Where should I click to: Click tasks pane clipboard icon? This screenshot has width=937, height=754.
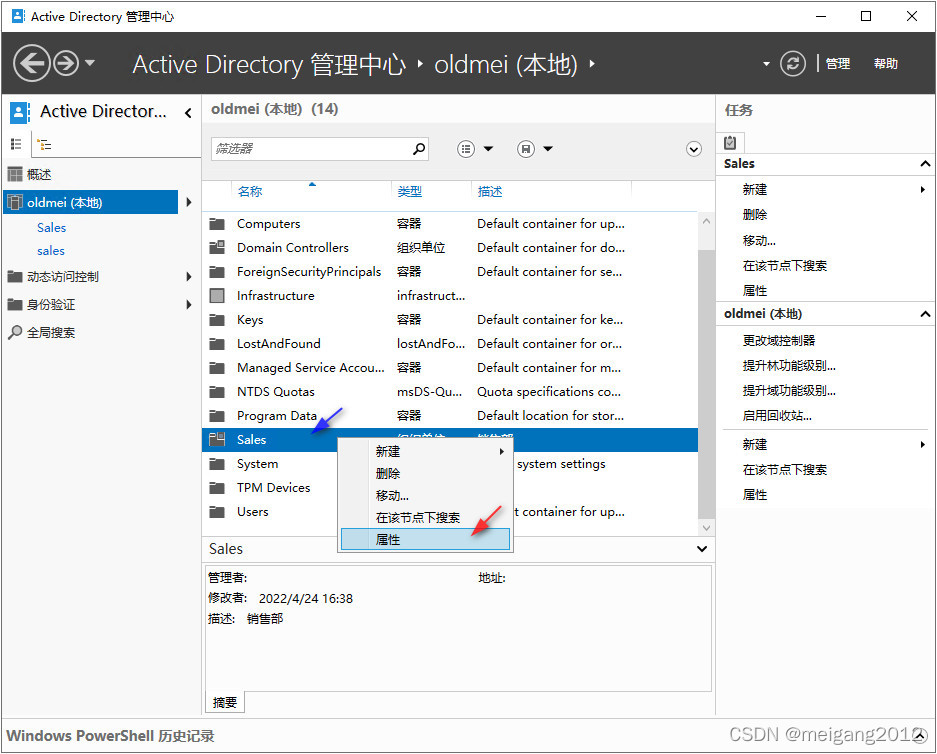click(x=730, y=143)
